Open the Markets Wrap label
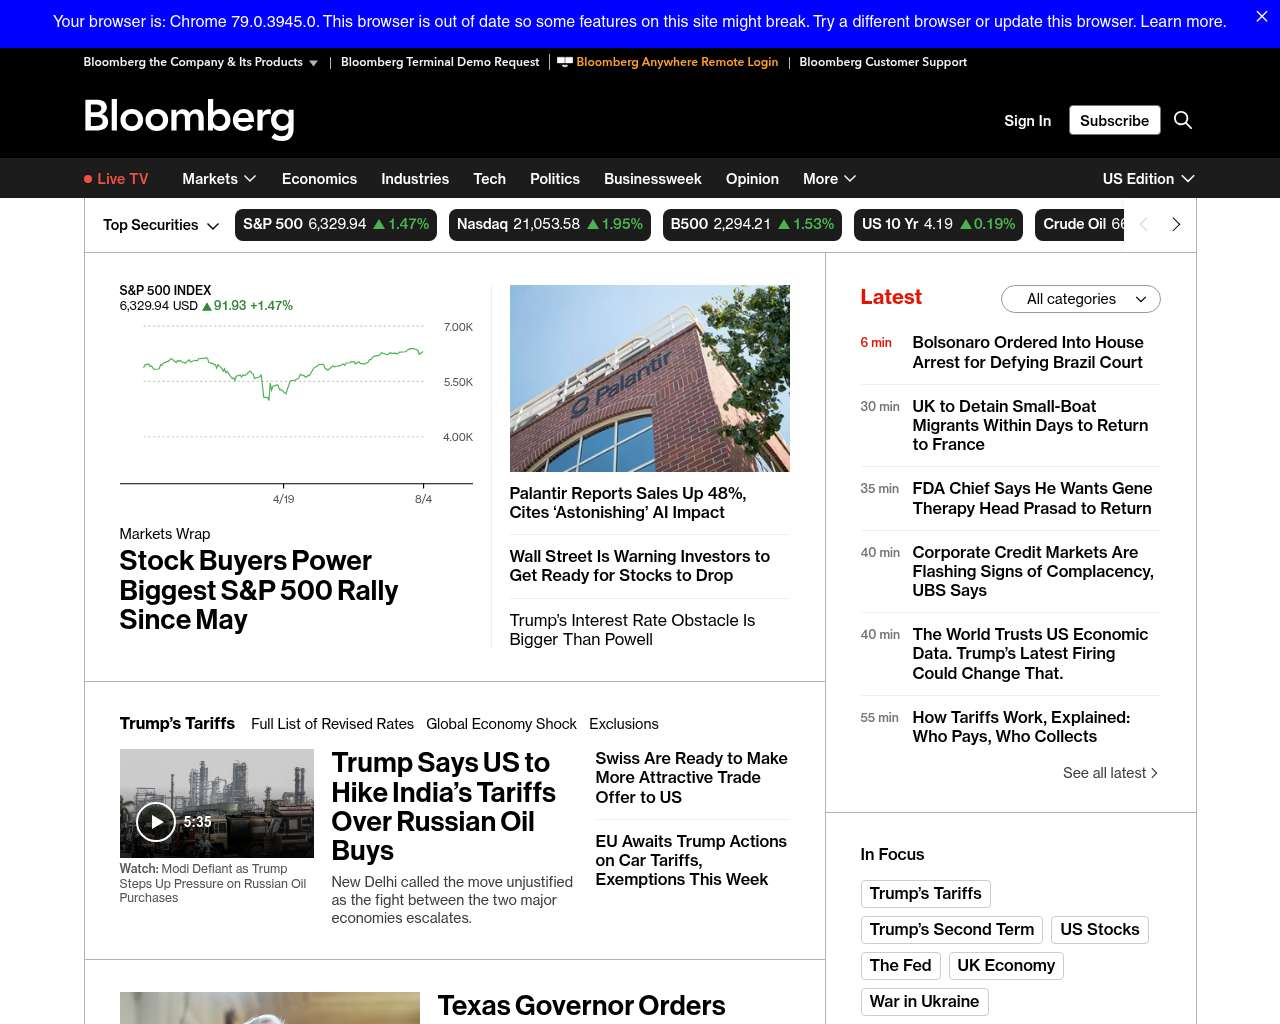Screen dimensions: 1280x1024 coord(165,534)
